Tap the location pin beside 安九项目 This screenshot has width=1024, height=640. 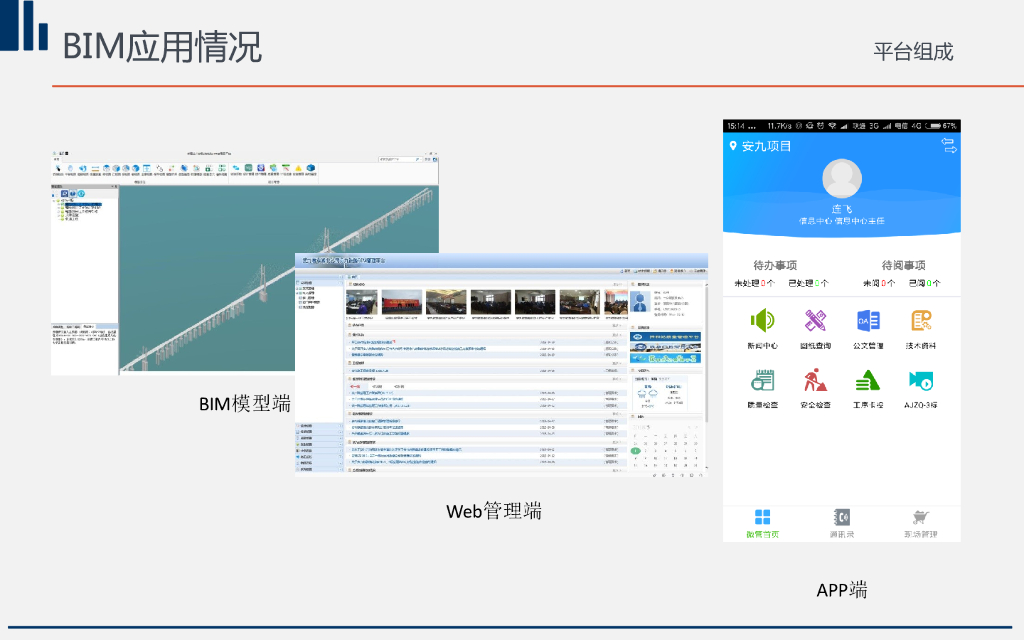click(x=733, y=146)
